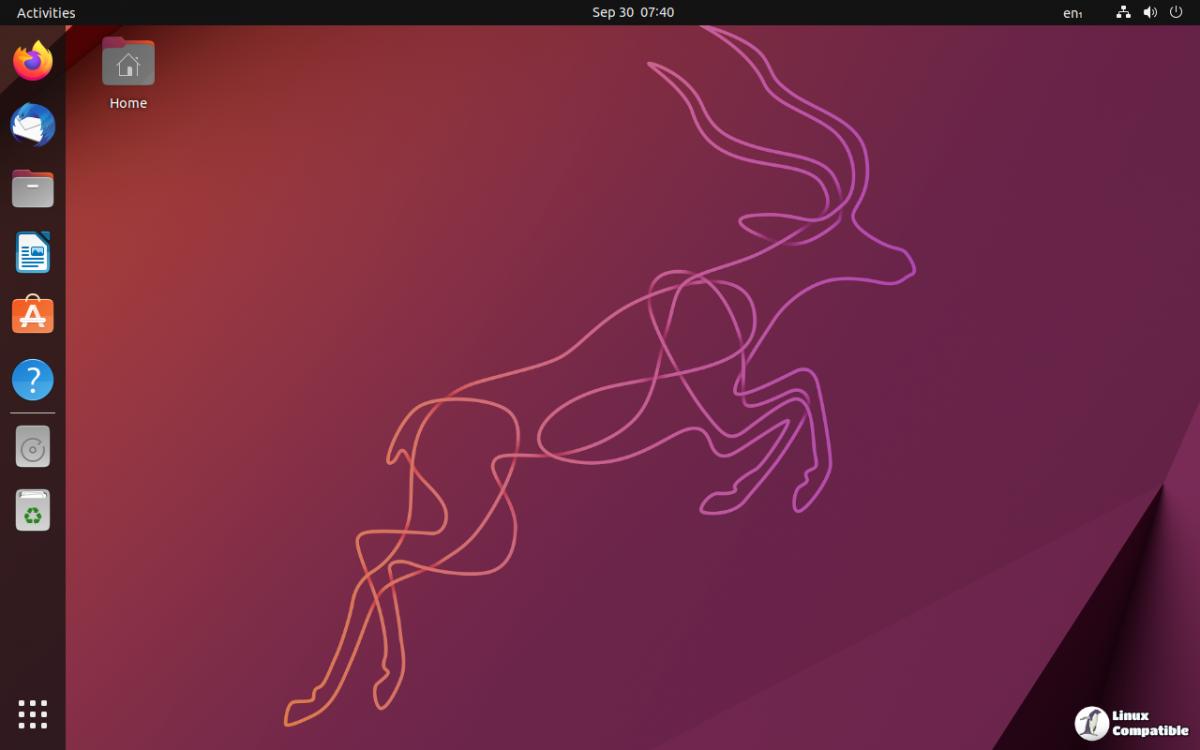Expand the system status tray menu
The width and height of the screenshot is (1200, 750).
click(x=1150, y=13)
